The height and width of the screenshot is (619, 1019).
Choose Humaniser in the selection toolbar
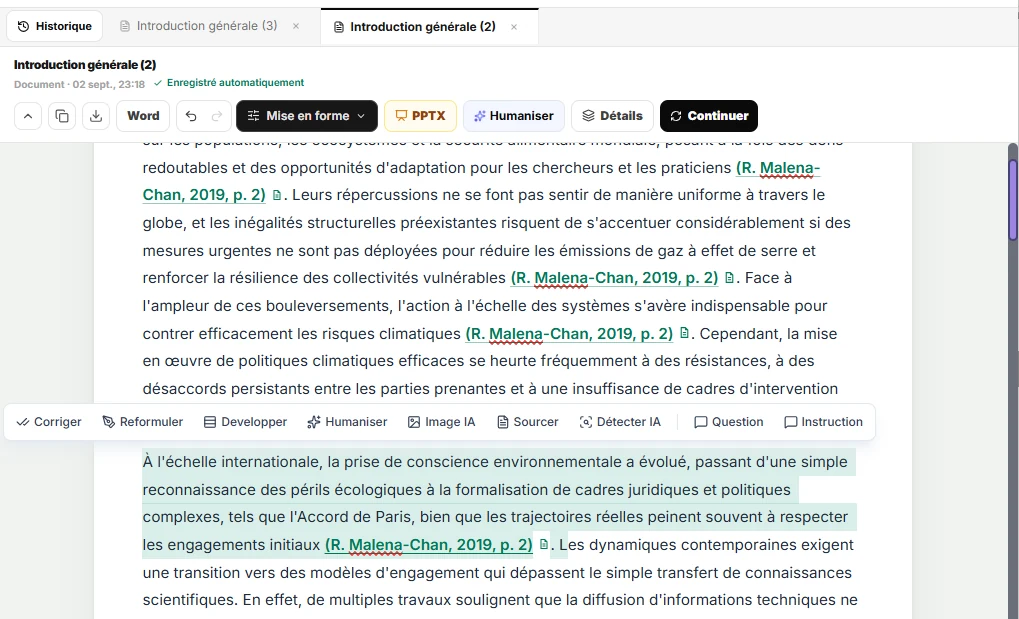[x=347, y=422]
